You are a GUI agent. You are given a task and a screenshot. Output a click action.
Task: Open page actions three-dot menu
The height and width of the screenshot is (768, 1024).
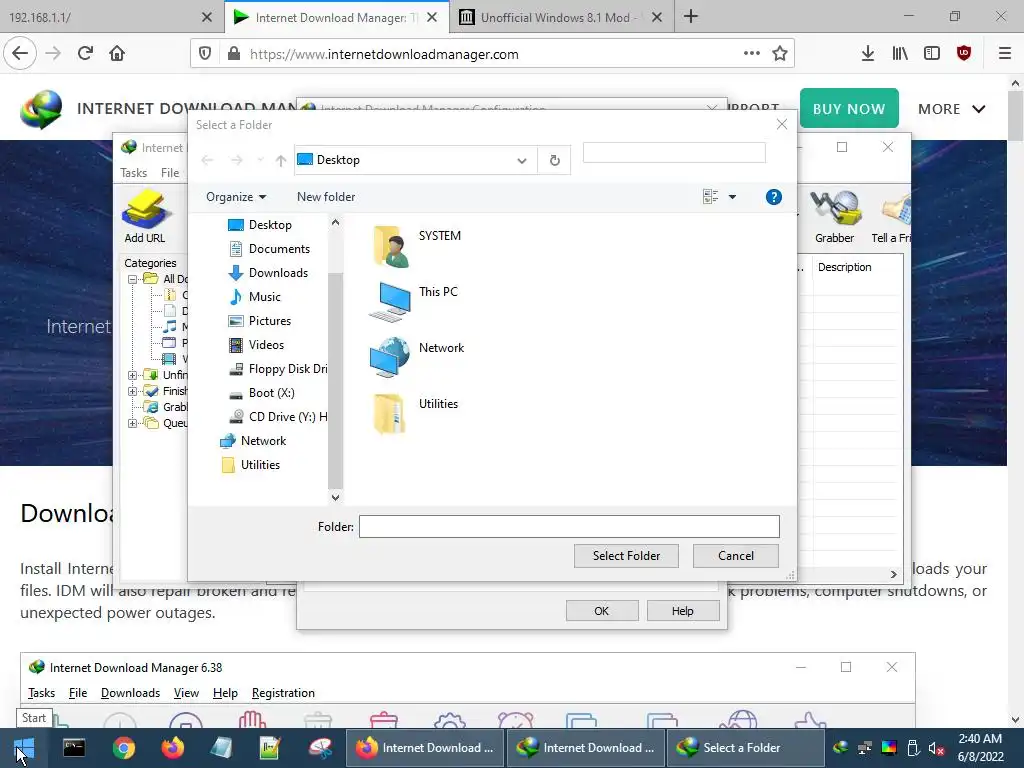[752, 54]
